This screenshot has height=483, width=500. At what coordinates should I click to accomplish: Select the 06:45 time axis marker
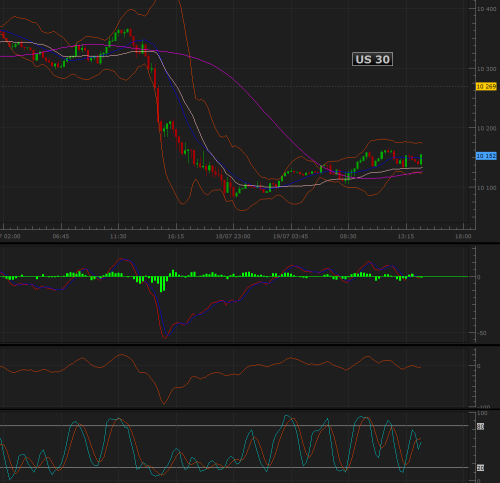(x=61, y=236)
